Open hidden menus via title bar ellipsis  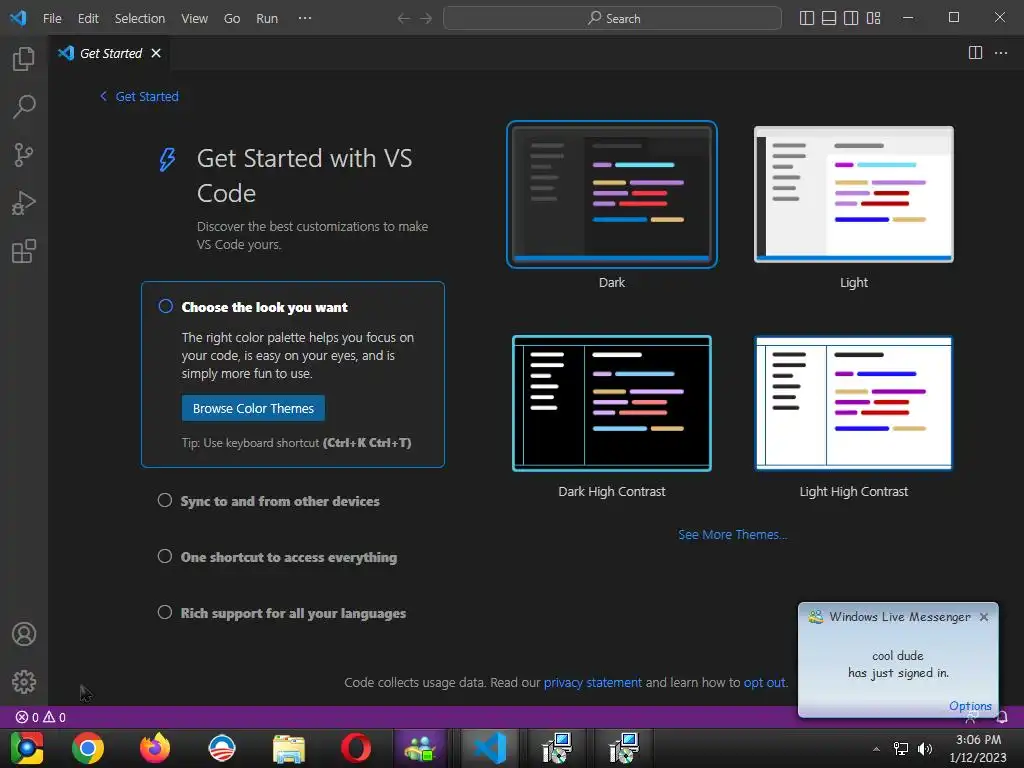point(304,18)
